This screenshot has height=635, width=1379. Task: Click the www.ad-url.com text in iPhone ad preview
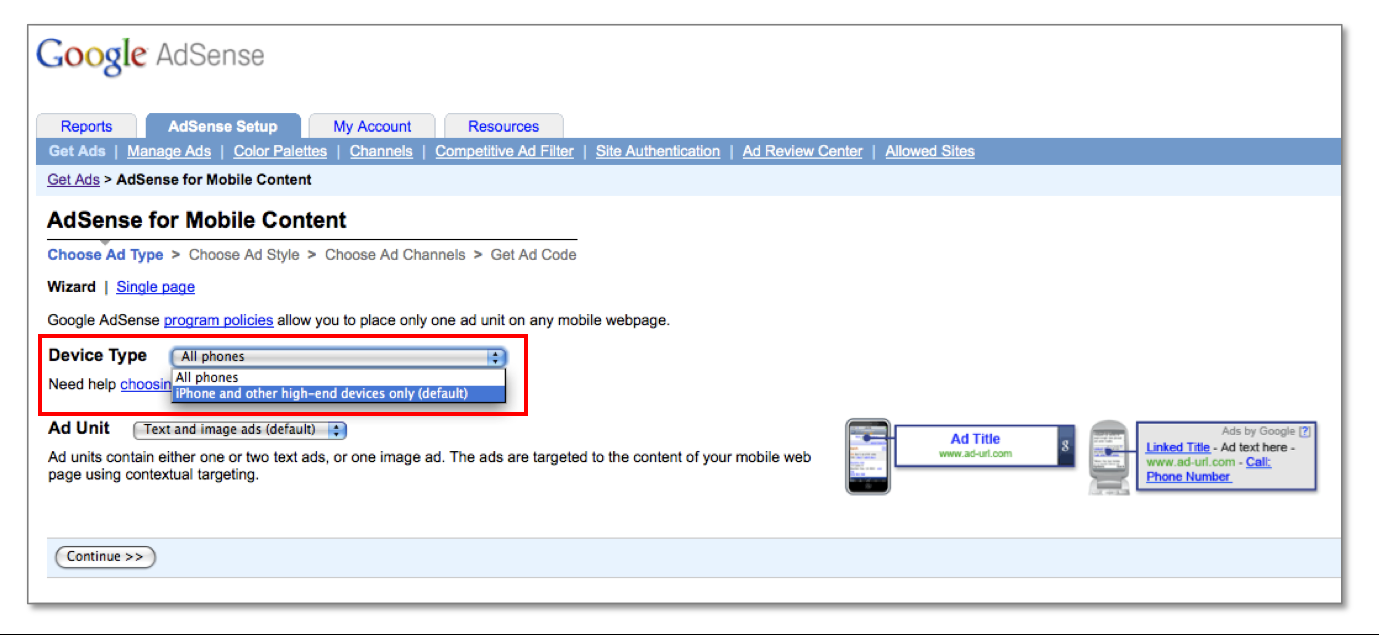click(x=975, y=454)
